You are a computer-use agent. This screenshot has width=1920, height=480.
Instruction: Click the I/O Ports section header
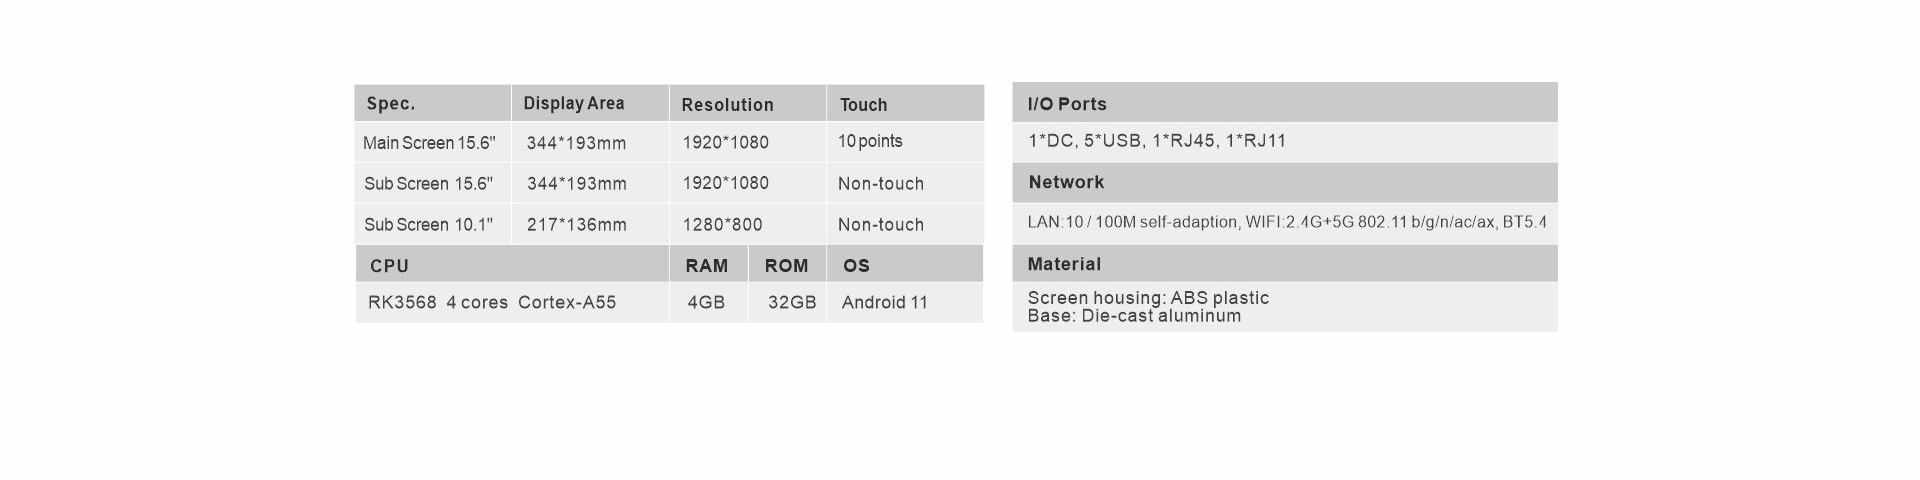pos(1285,103)
